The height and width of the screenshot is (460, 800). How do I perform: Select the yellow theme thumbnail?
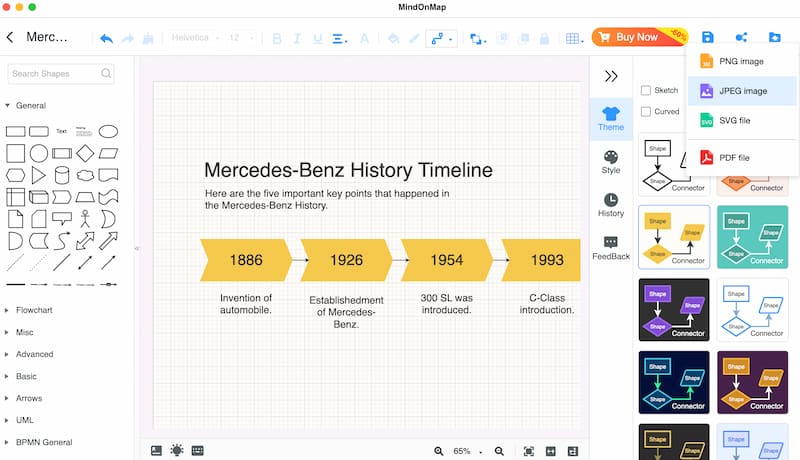(x=674, y=237)
